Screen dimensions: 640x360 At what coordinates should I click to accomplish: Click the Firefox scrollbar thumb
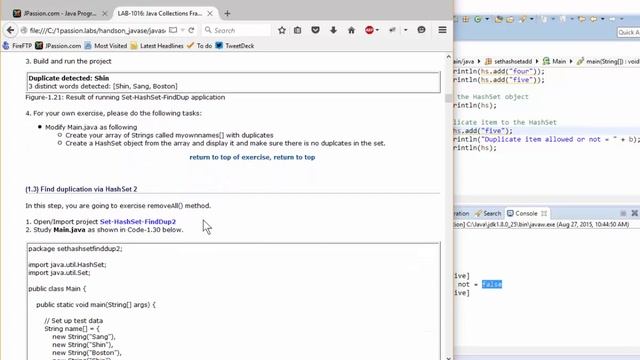coord(449,98)
